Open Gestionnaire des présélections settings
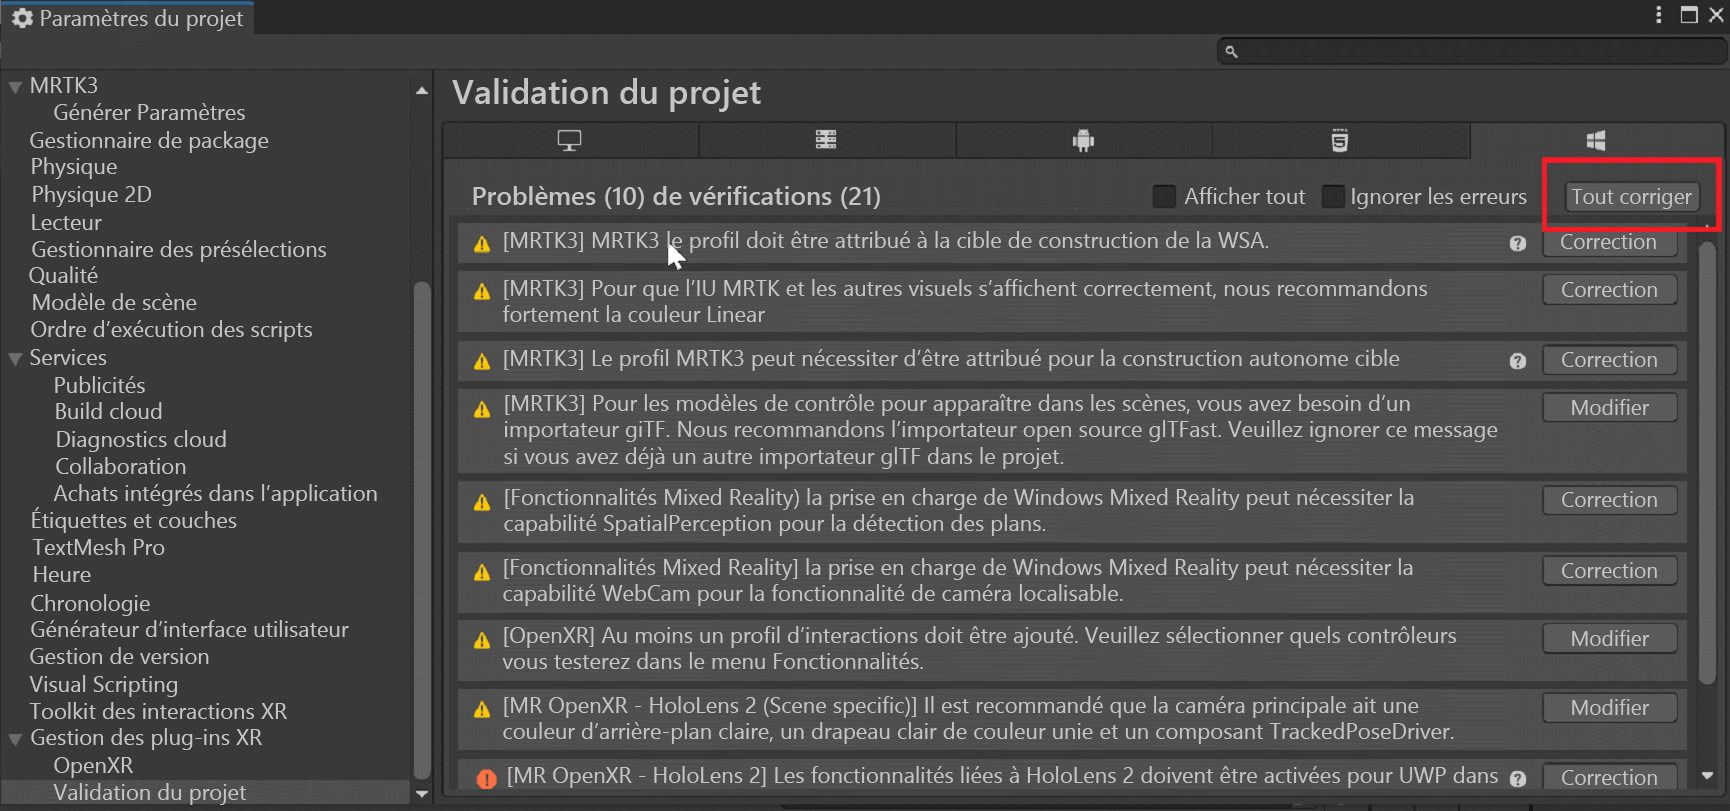The image size is (1730, 811). [x=178, y=249]
